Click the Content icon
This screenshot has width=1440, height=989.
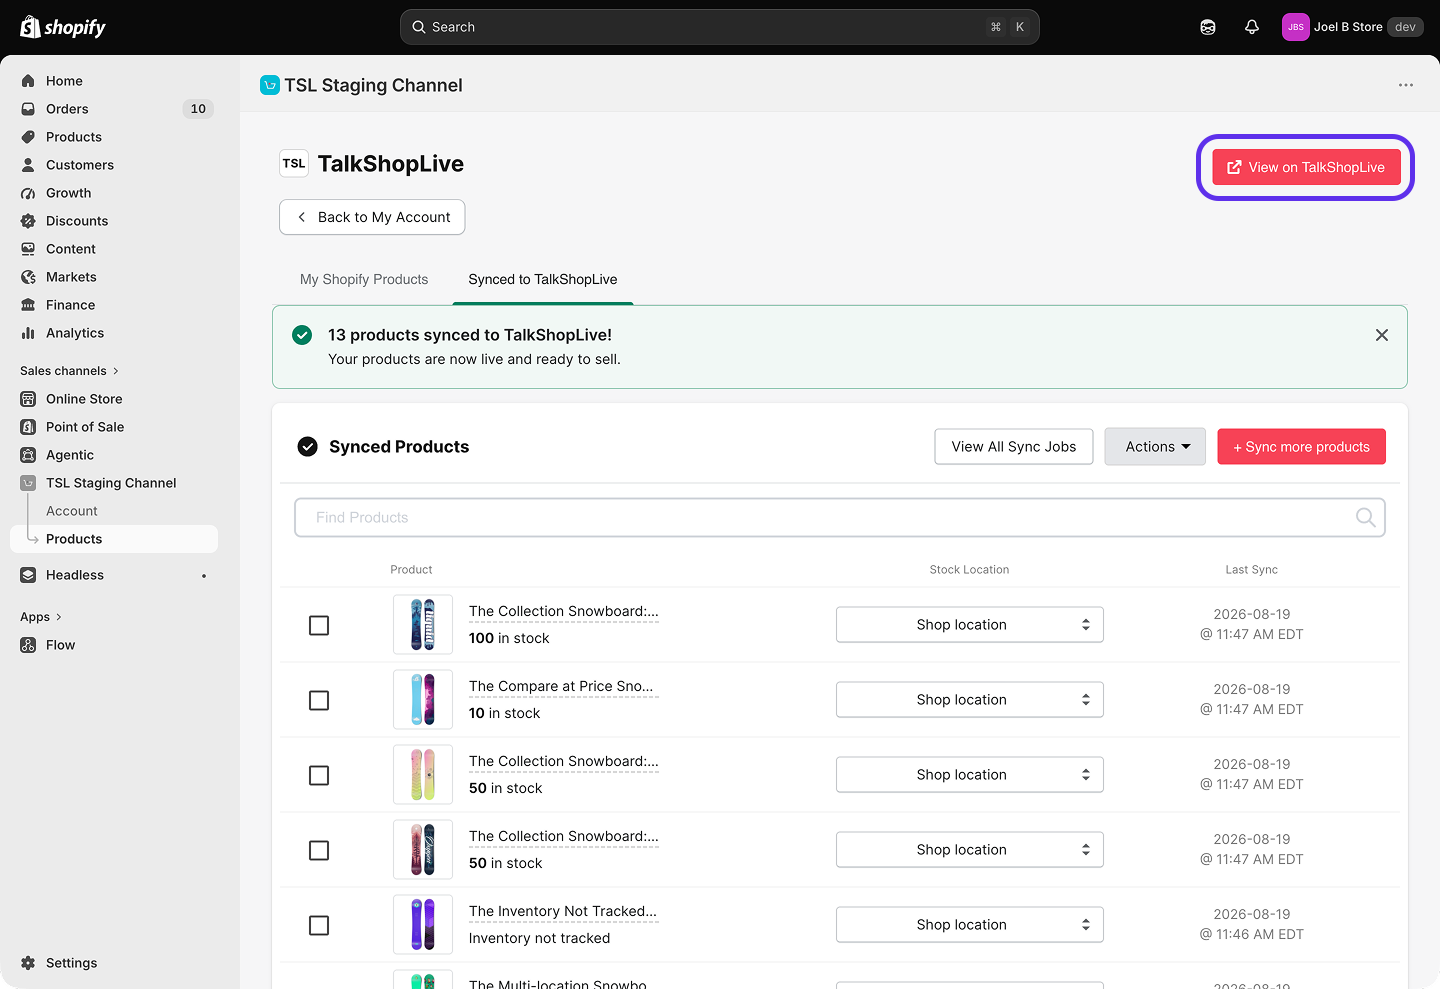[28, 249]
